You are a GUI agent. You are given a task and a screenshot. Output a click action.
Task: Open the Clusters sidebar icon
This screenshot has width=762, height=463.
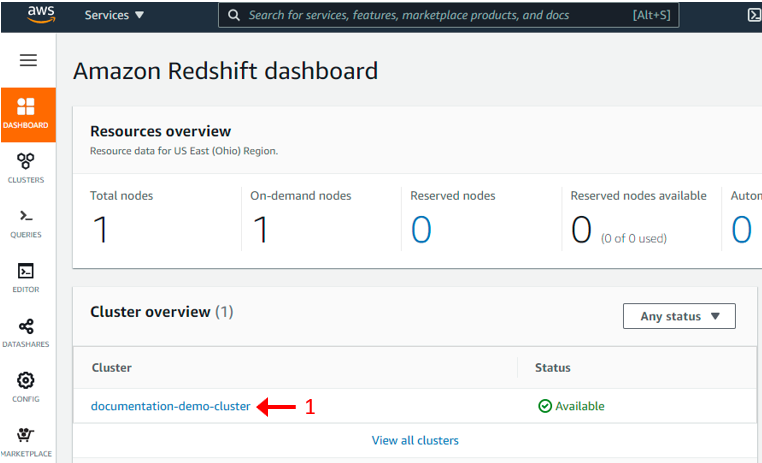coord(26,167)
